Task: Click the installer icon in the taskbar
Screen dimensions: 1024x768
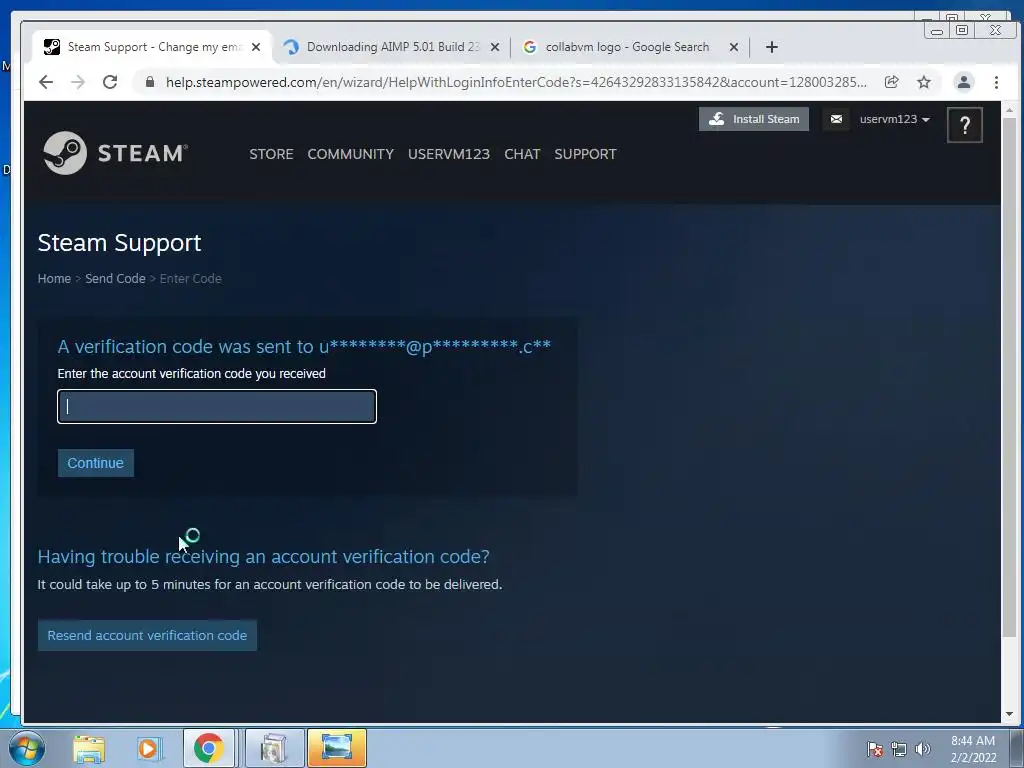Action: [274, 748]
